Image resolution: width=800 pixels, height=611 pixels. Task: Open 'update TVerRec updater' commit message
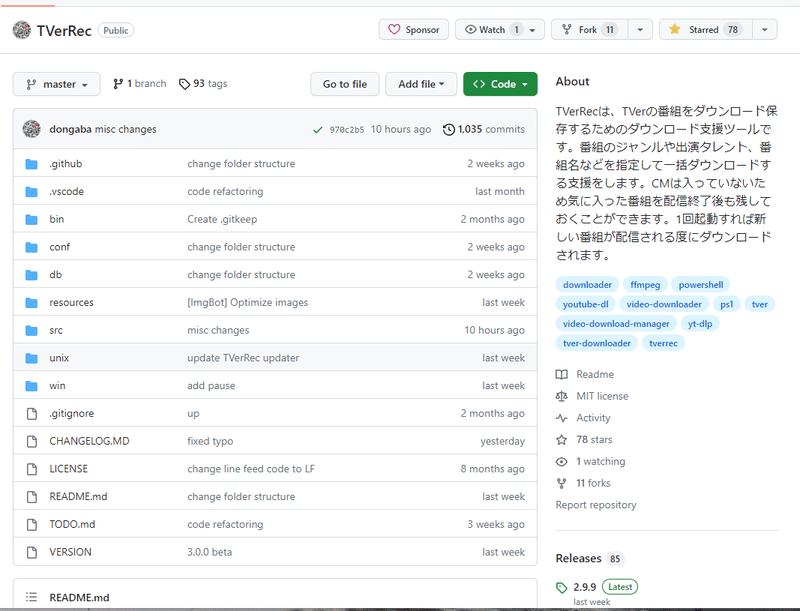coord(243,358)
